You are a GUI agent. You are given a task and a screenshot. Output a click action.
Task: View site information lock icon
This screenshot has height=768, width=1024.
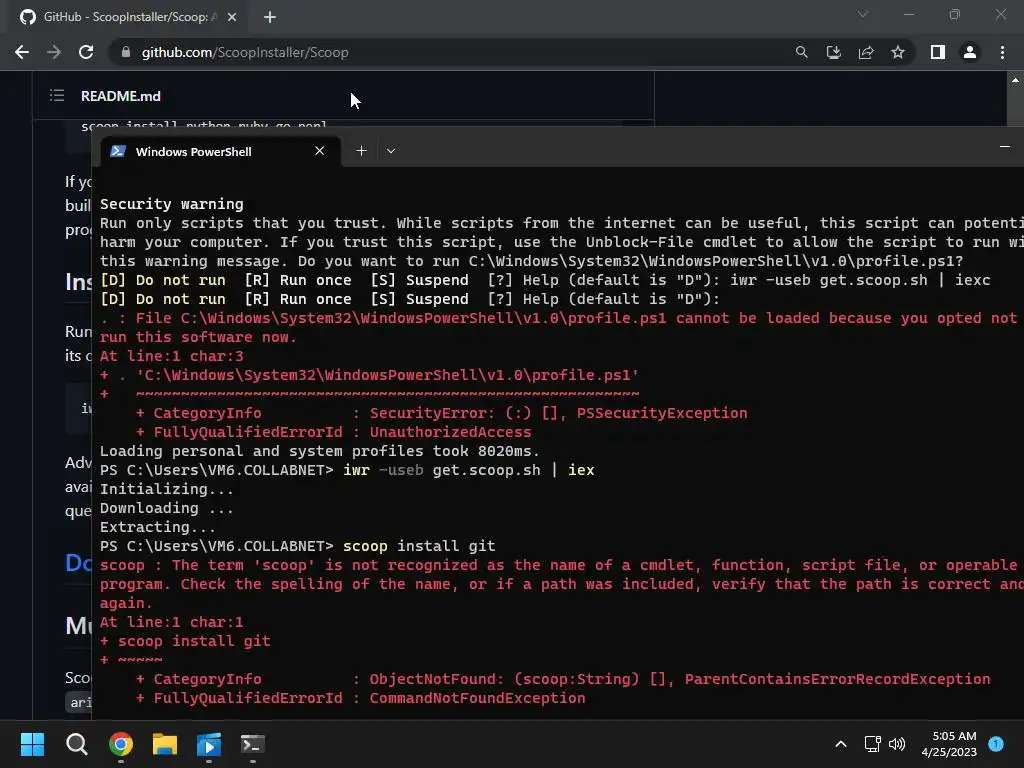click(126, 52)
